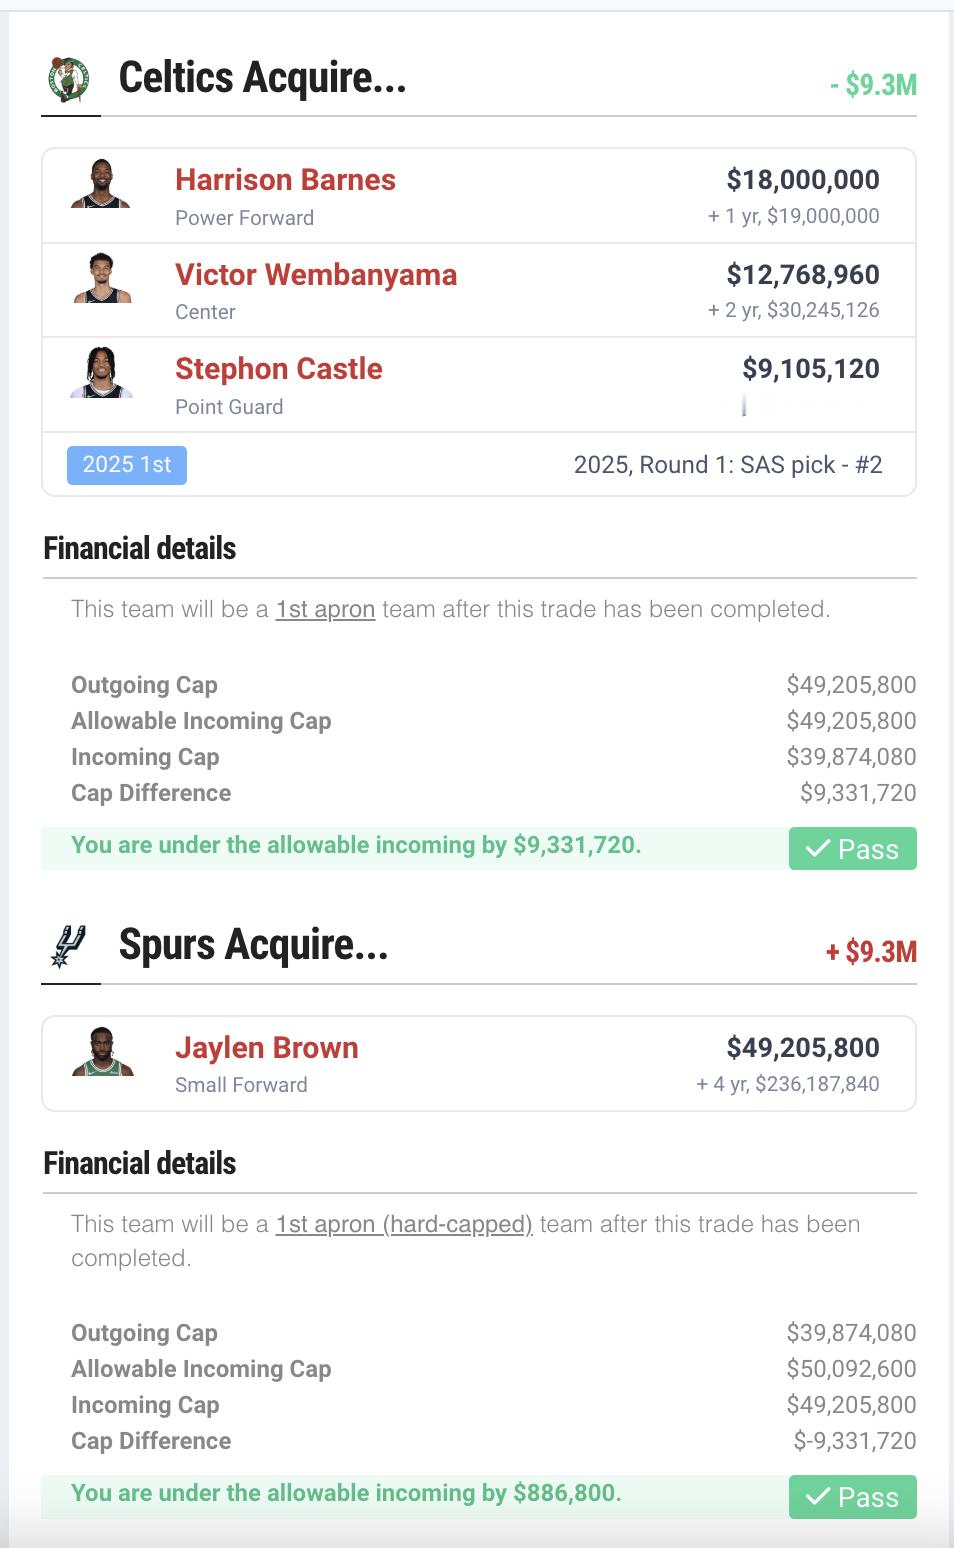Screen dimensions: 954x1548
Task: Select Stephon Castle's headshot photo
Action: [101, 372]
